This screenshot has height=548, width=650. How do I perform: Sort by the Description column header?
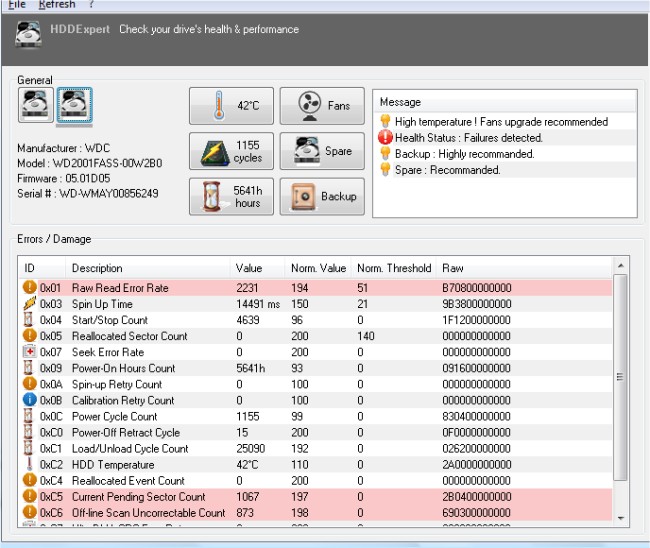(97, 268)
